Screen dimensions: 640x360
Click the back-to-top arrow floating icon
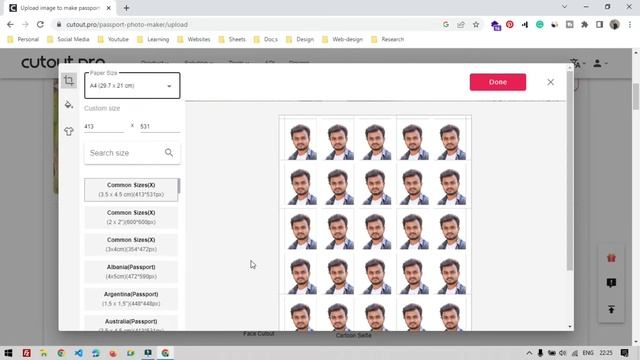point(611,309)
